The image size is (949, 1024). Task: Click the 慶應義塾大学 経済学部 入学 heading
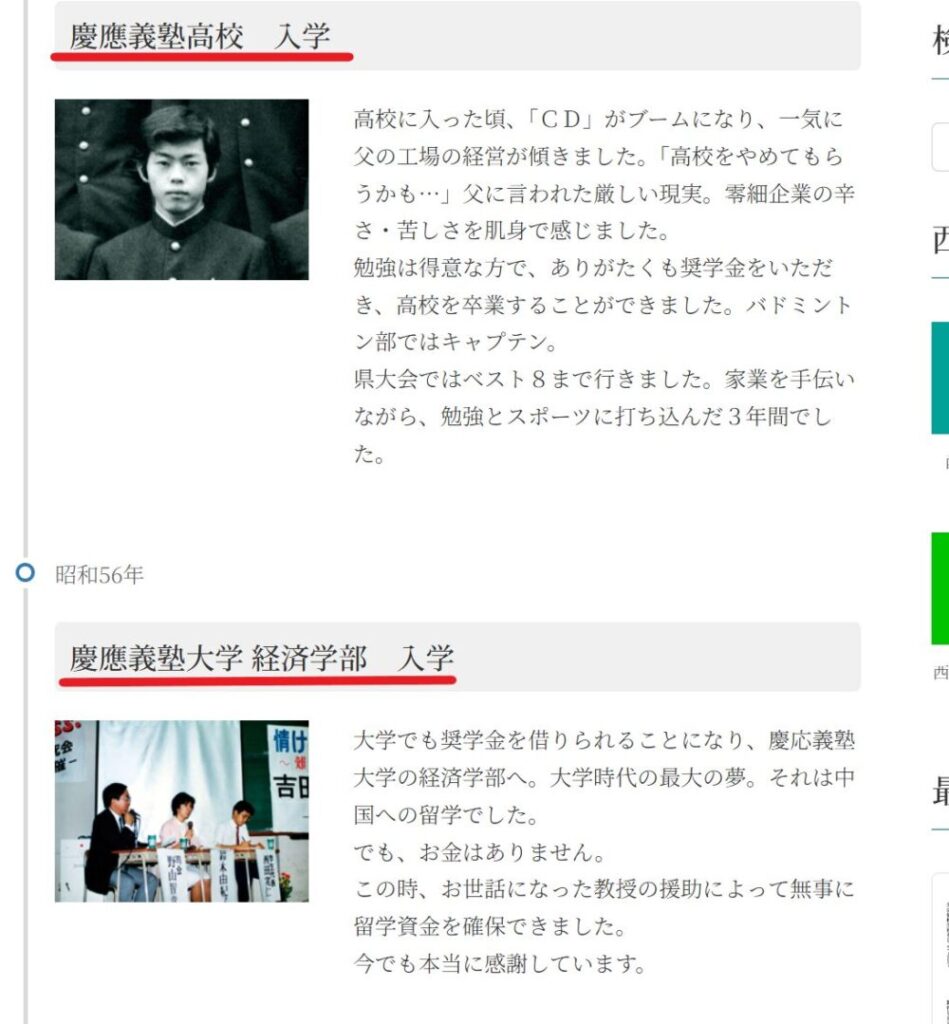click(261, 658)
